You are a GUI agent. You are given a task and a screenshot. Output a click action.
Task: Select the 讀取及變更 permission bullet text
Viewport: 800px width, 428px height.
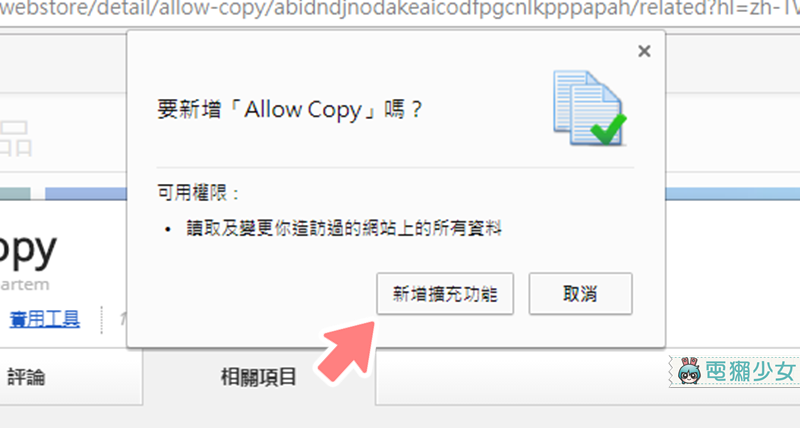tap(344, 228)
